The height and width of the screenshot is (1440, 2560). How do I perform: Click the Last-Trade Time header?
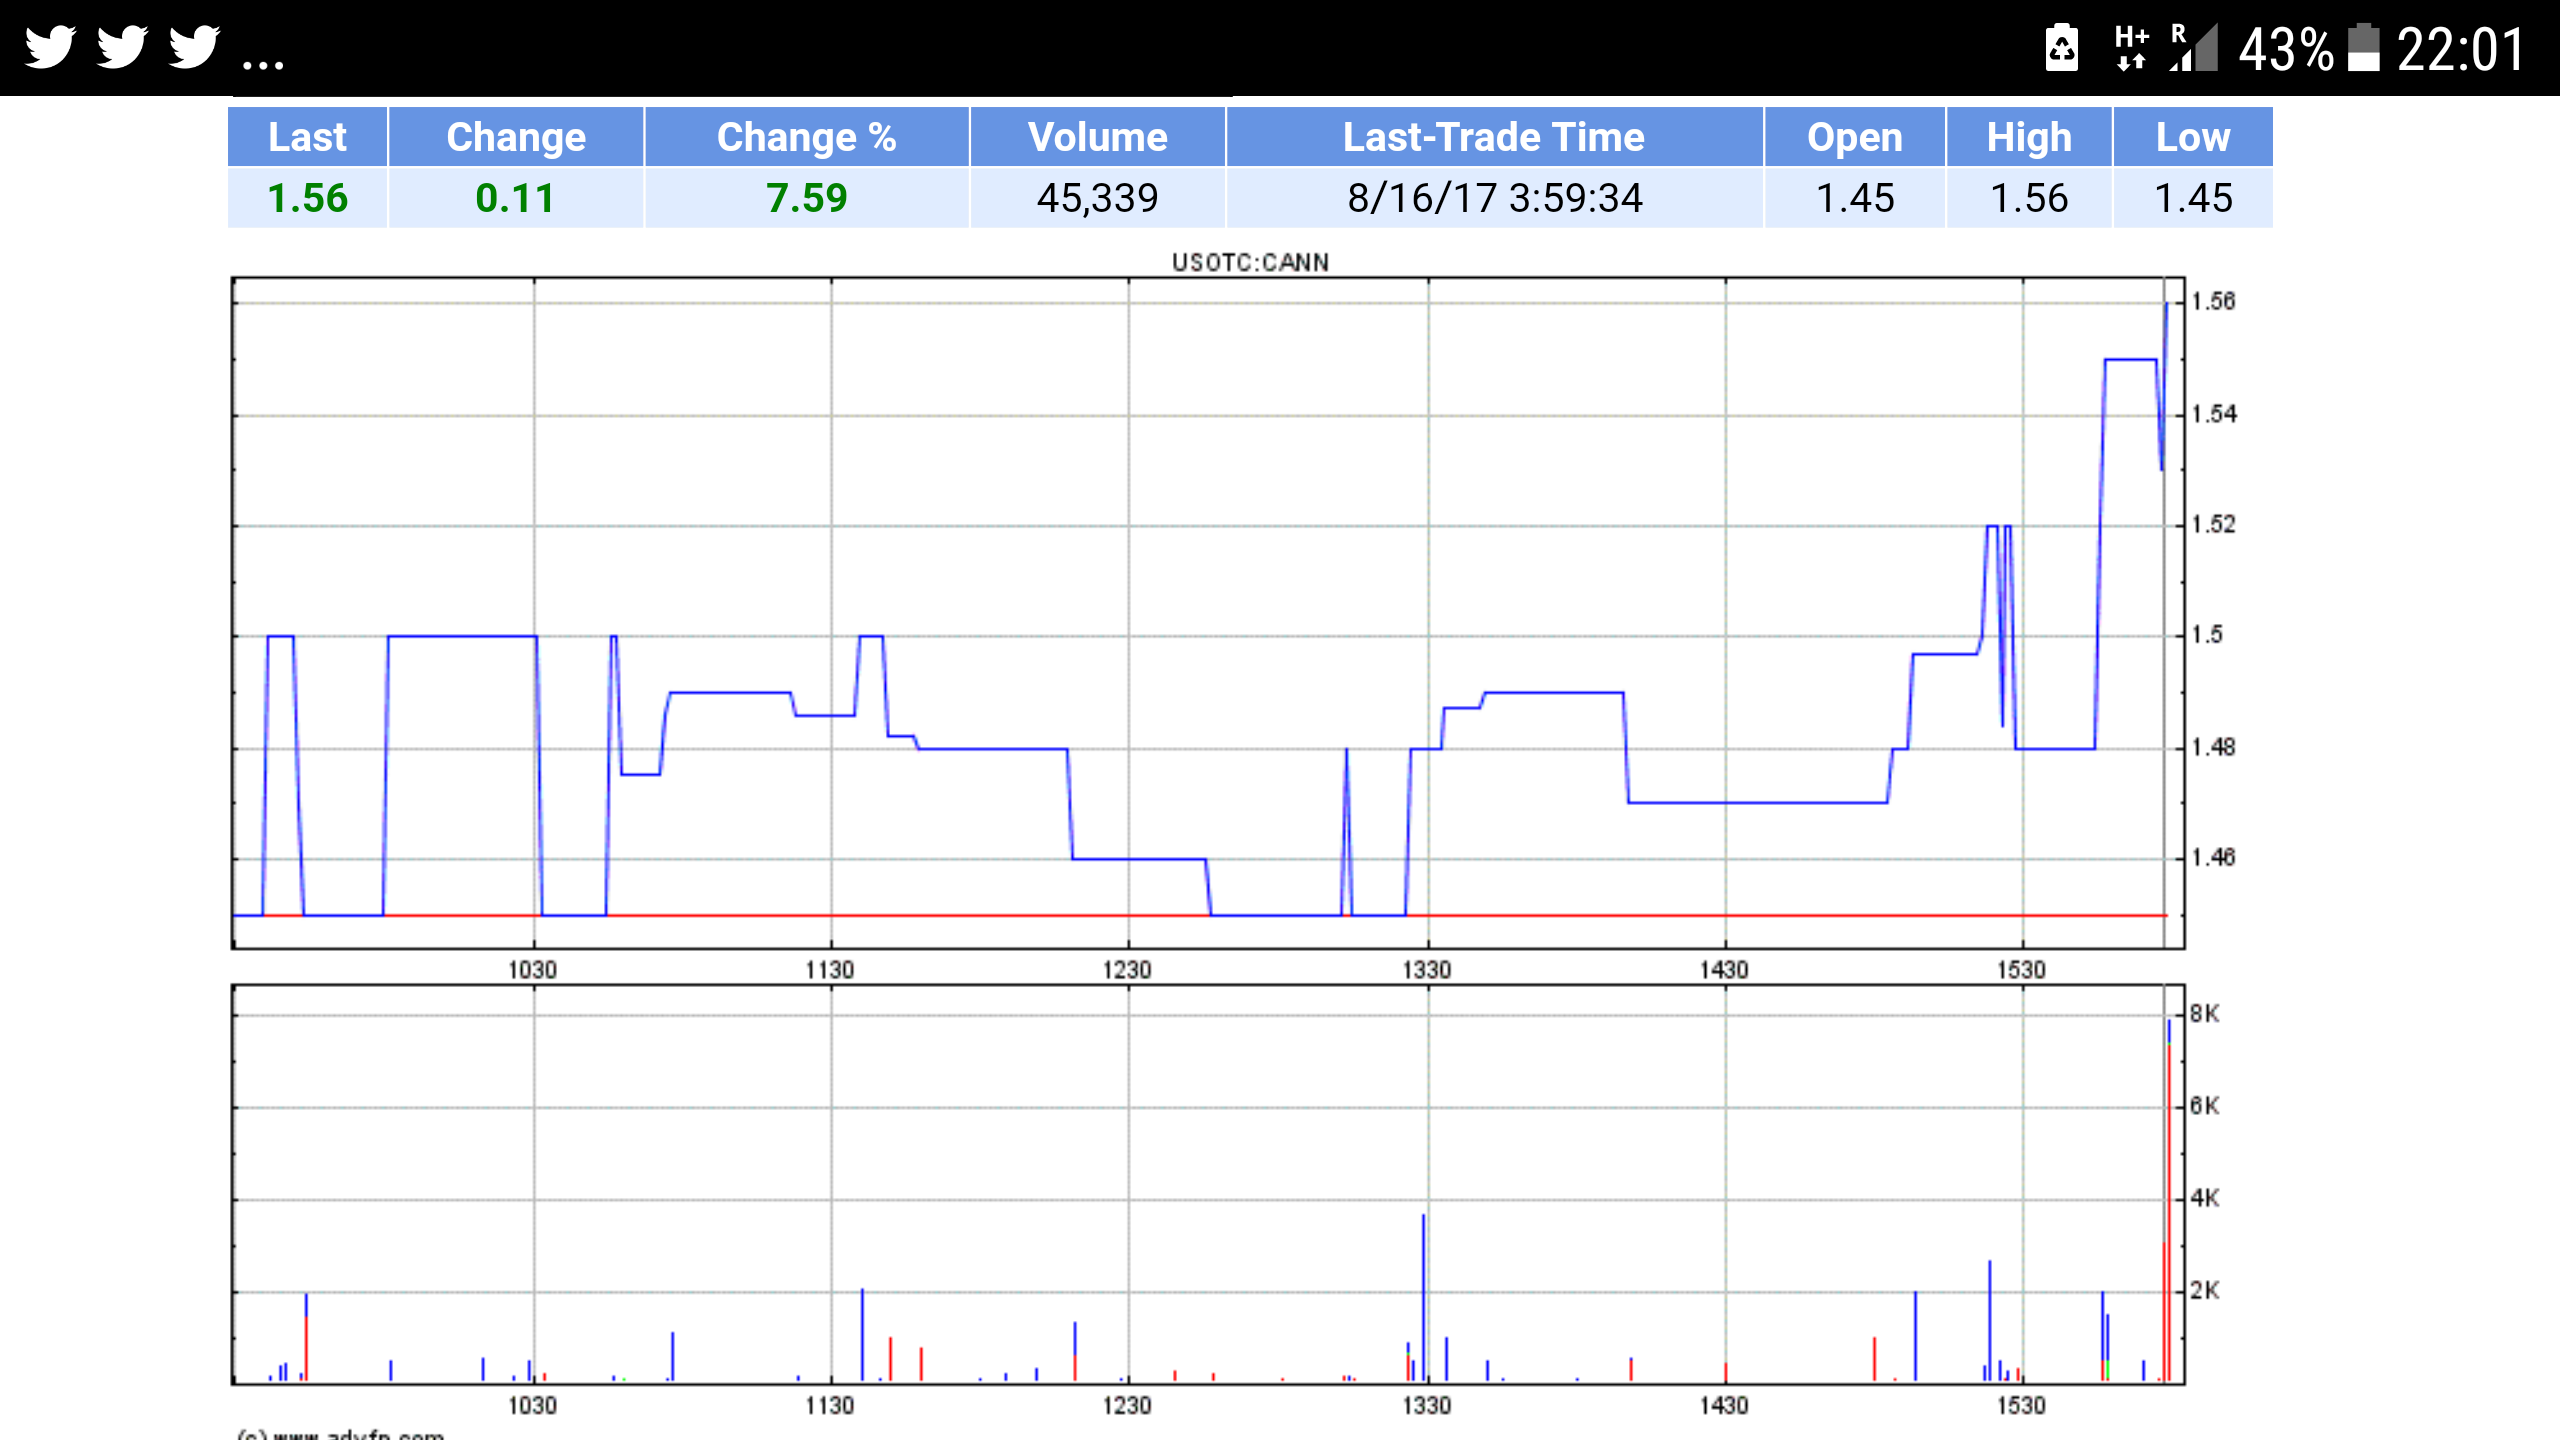click(1493, 137)
